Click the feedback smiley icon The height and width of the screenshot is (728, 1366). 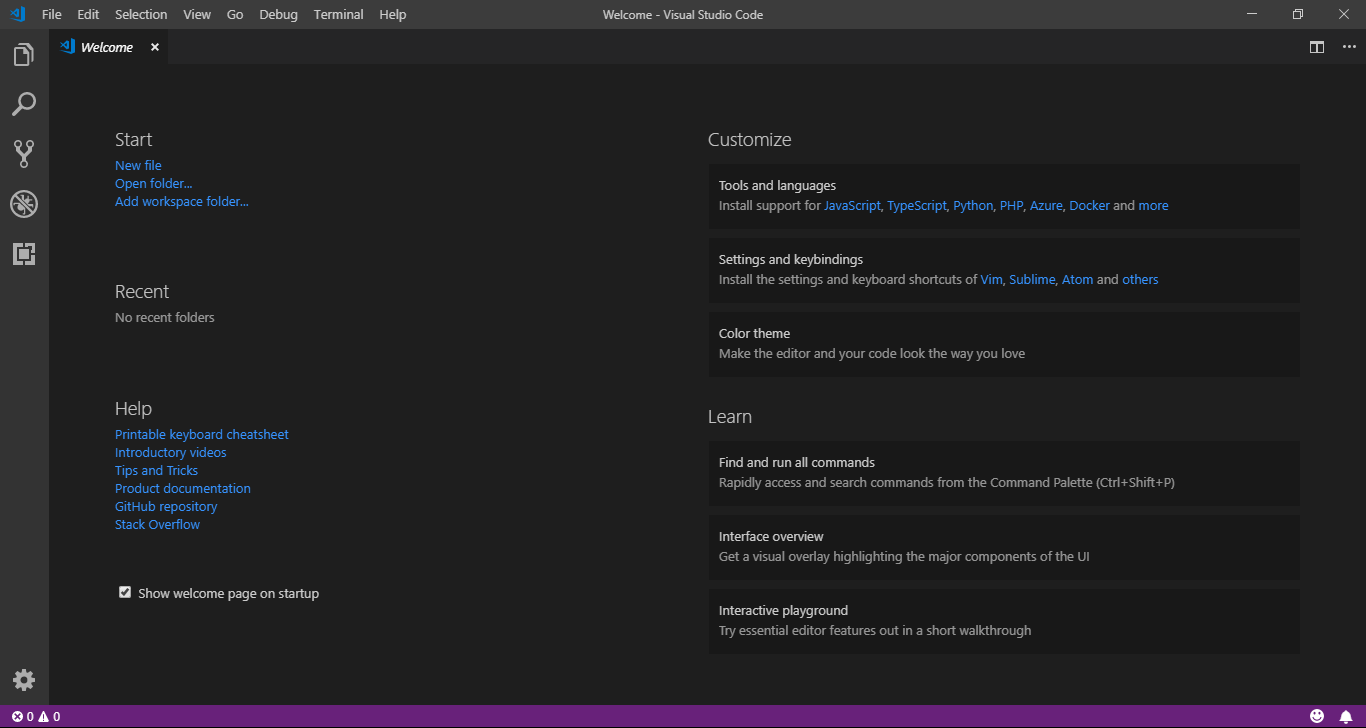[1317, 716]
